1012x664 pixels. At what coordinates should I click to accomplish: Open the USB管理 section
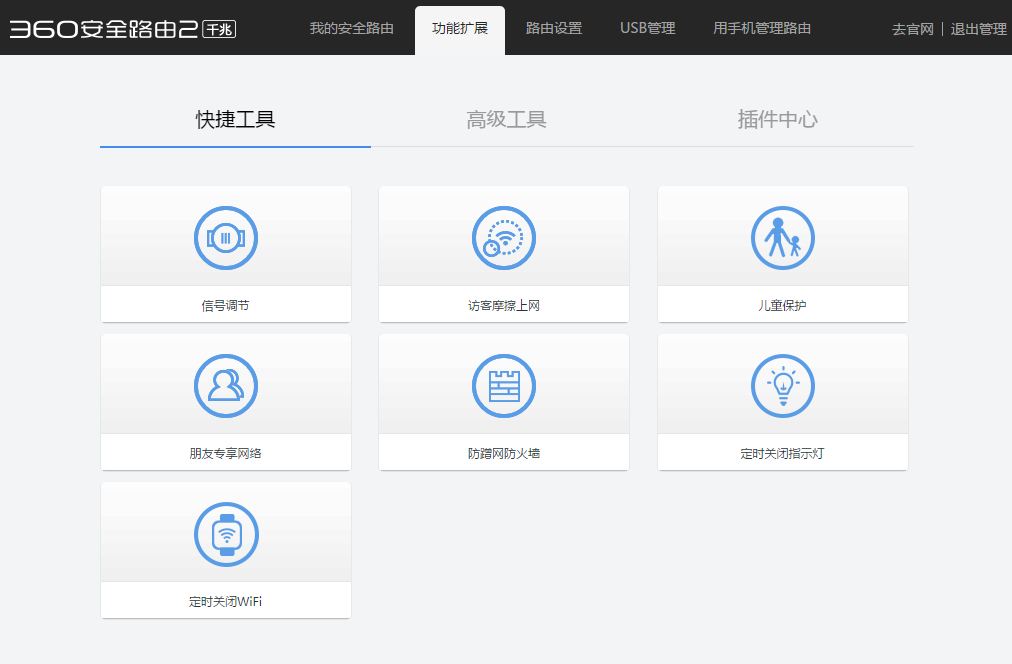646,29
